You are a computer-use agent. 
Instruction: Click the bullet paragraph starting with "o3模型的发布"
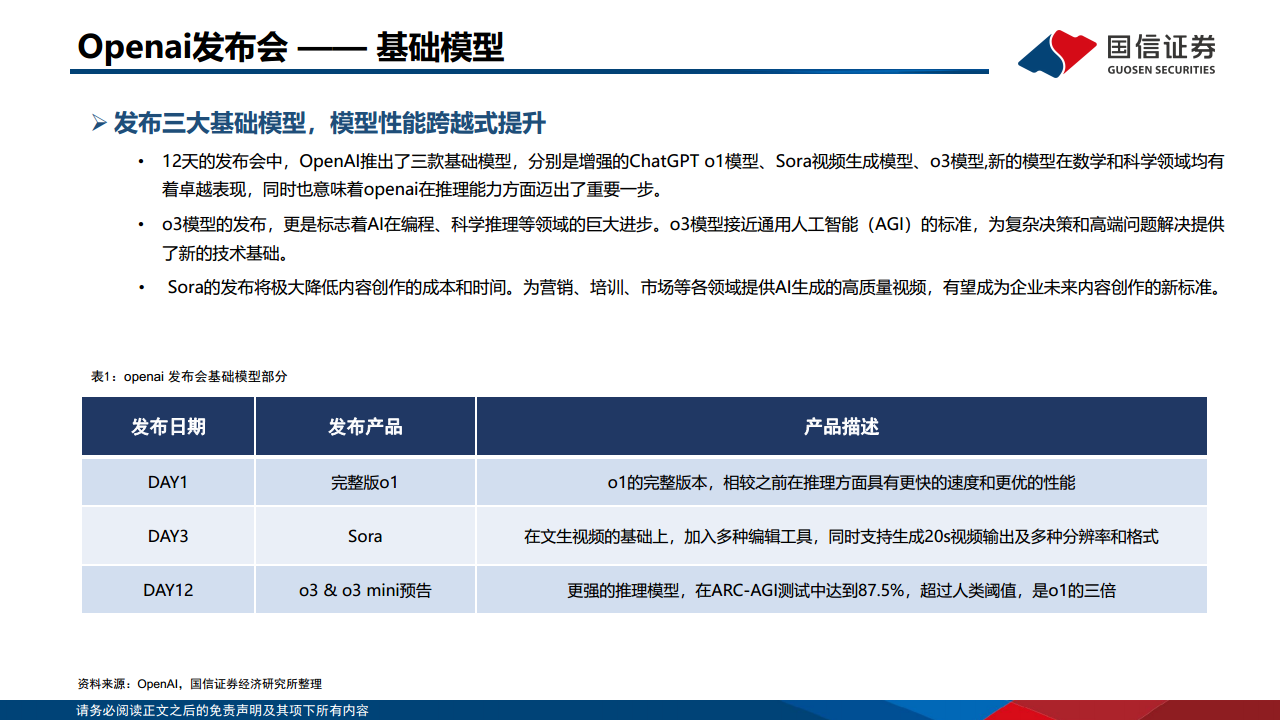pyautogui.click(x=693, y=239)
